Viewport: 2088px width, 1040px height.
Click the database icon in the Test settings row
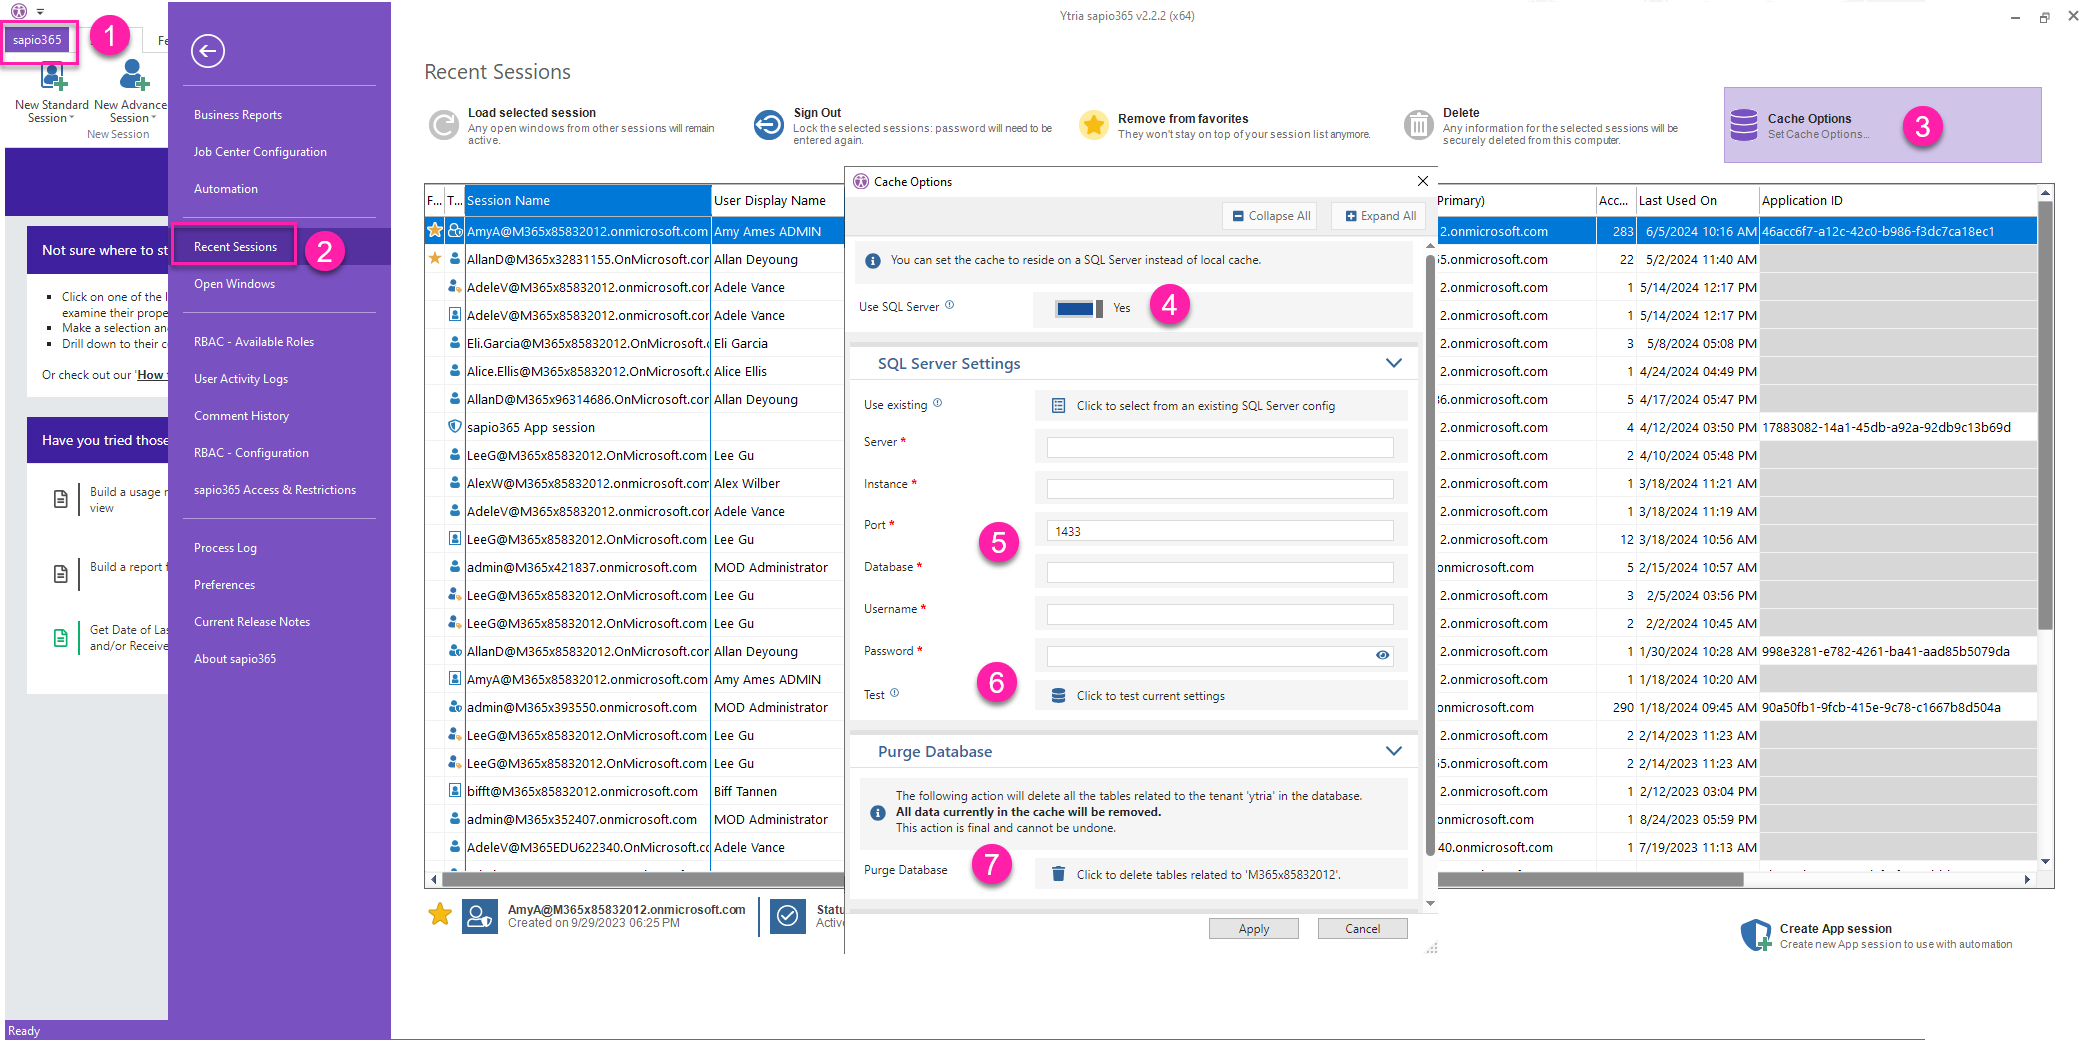[x=1058, y=695]
